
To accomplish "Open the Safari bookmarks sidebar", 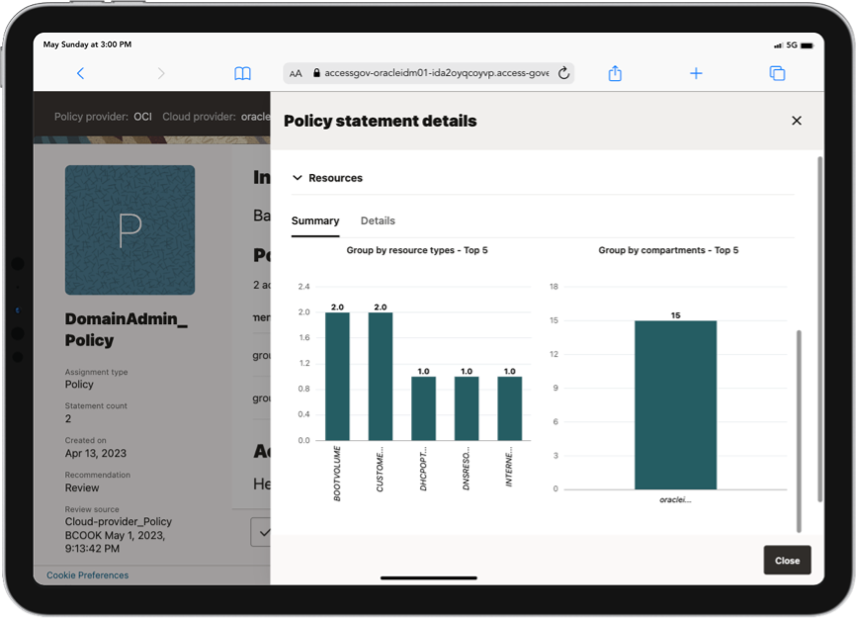I will pos(242,73).
